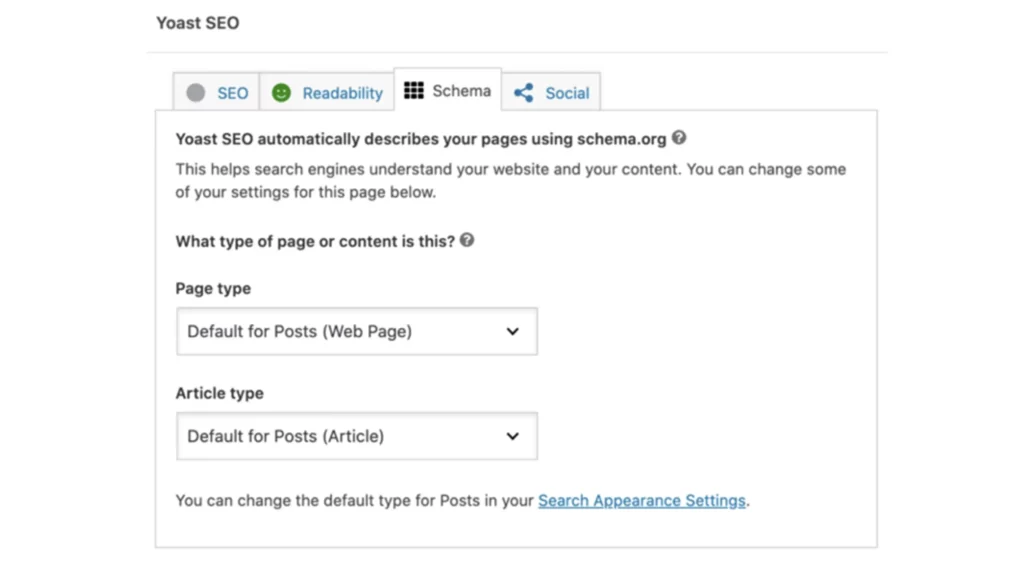Open the Article type dropdown
1024x575 pixels.
click(x=357, y=436)
